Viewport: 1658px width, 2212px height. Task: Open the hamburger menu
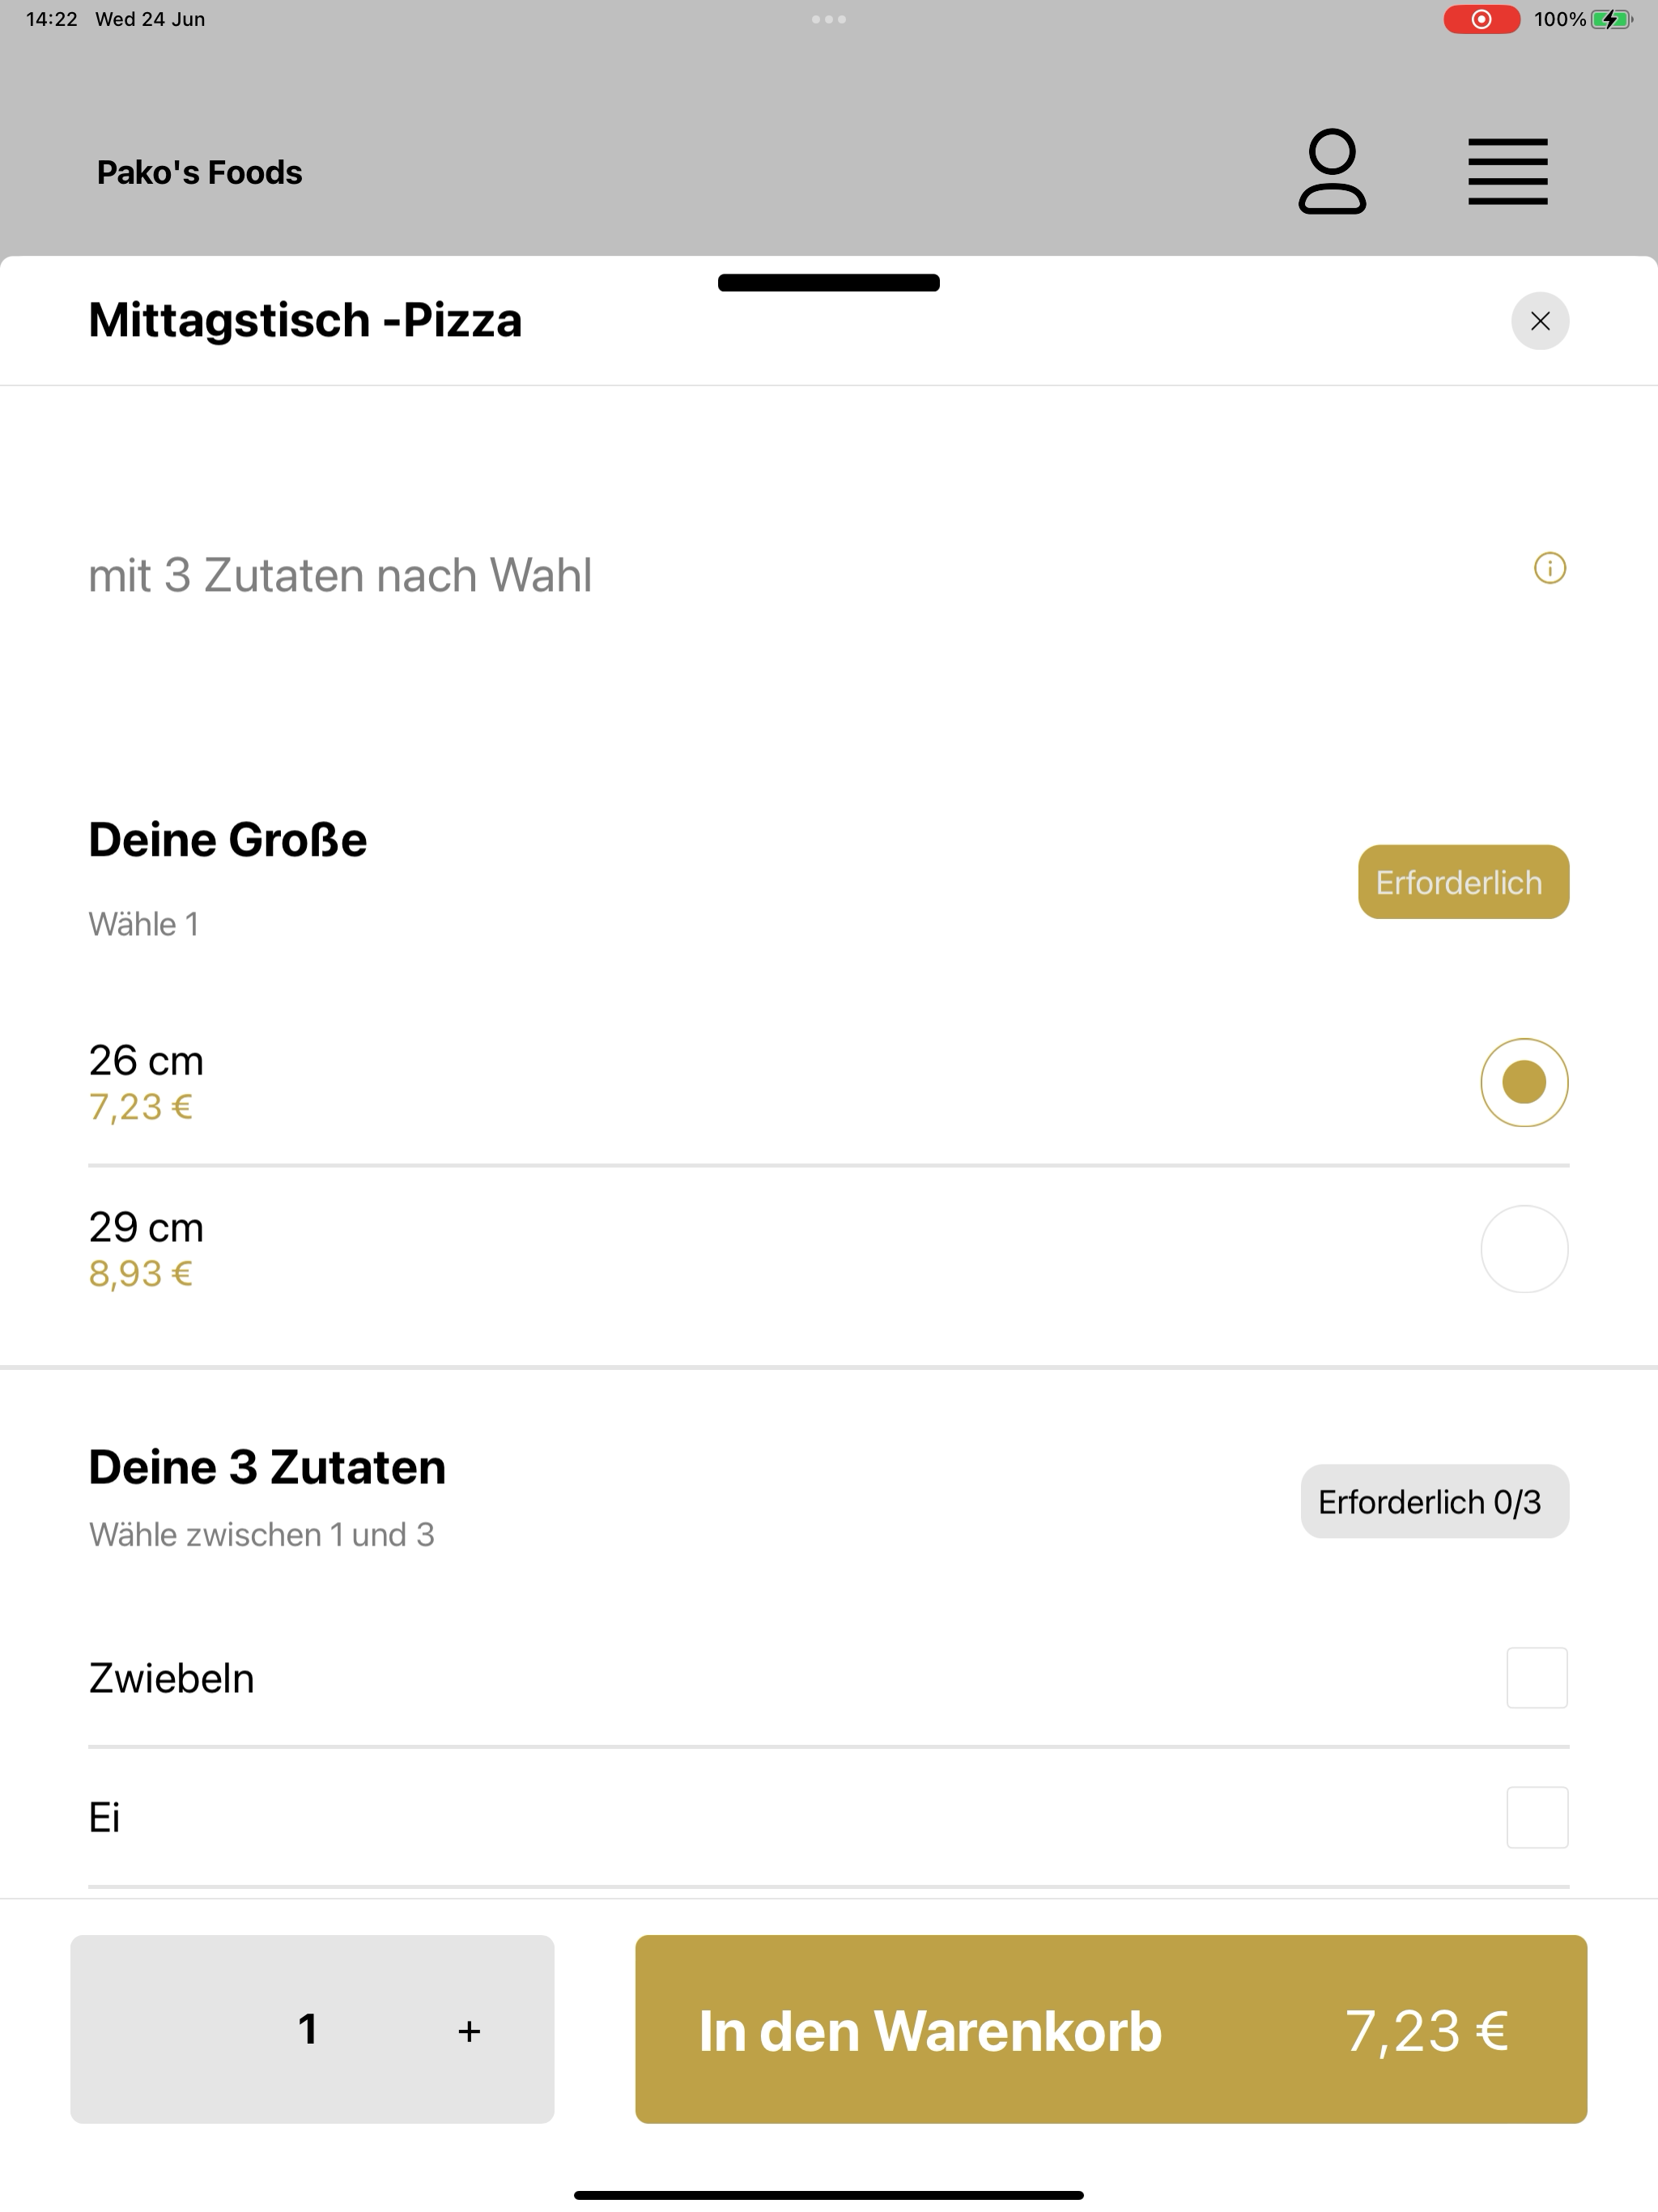(x=1507, y=172)
